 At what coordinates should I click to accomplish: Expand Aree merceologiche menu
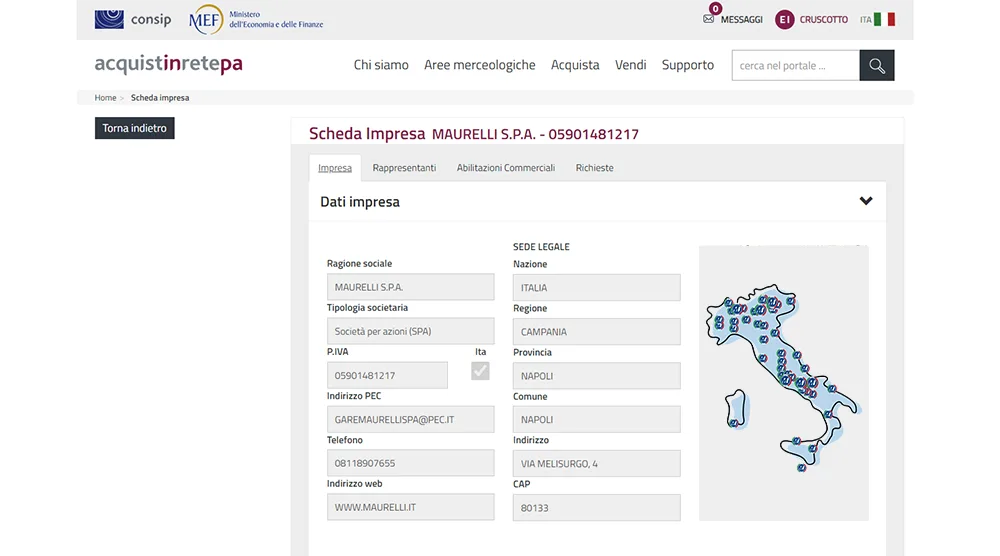tap(479, 65)
